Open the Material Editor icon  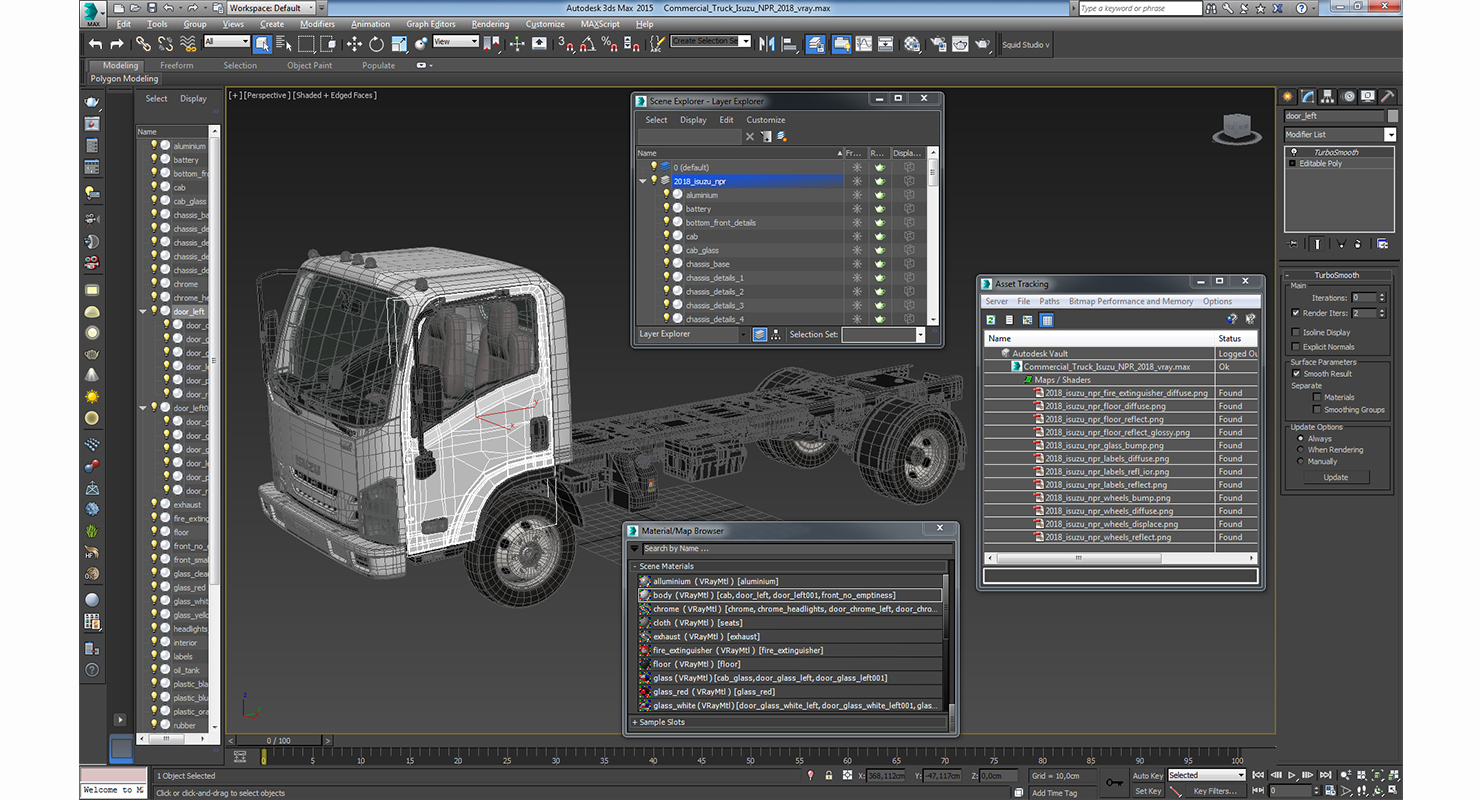tap(912, 44)
